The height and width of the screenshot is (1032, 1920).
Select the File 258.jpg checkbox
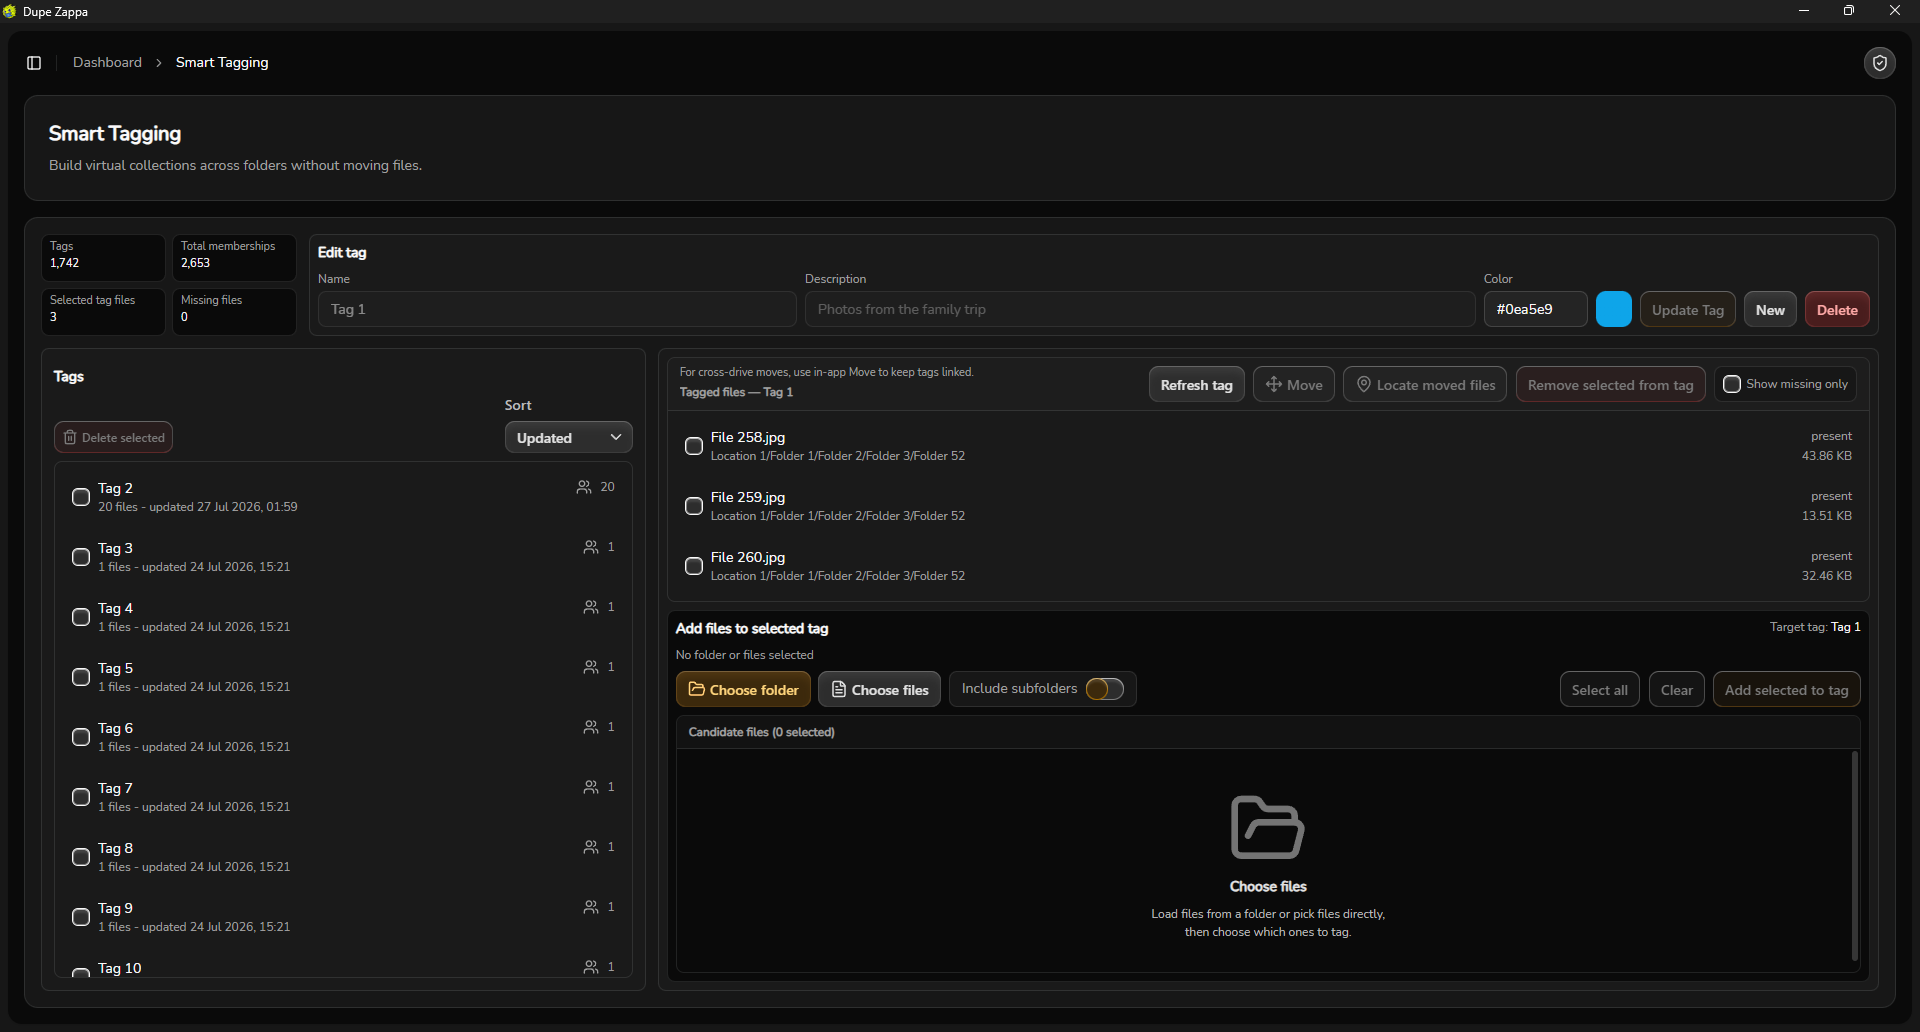[694, 446]
